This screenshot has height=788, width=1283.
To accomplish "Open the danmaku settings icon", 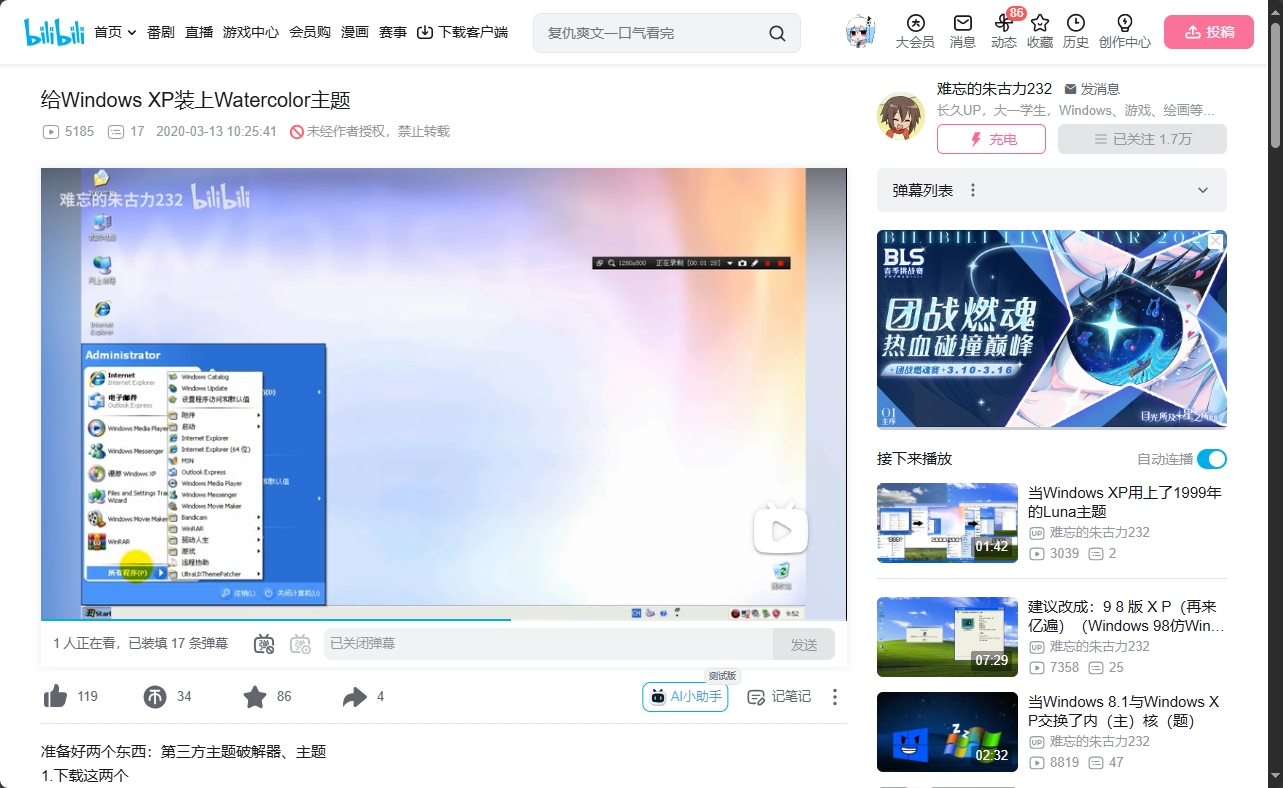I will pos(300,645).
